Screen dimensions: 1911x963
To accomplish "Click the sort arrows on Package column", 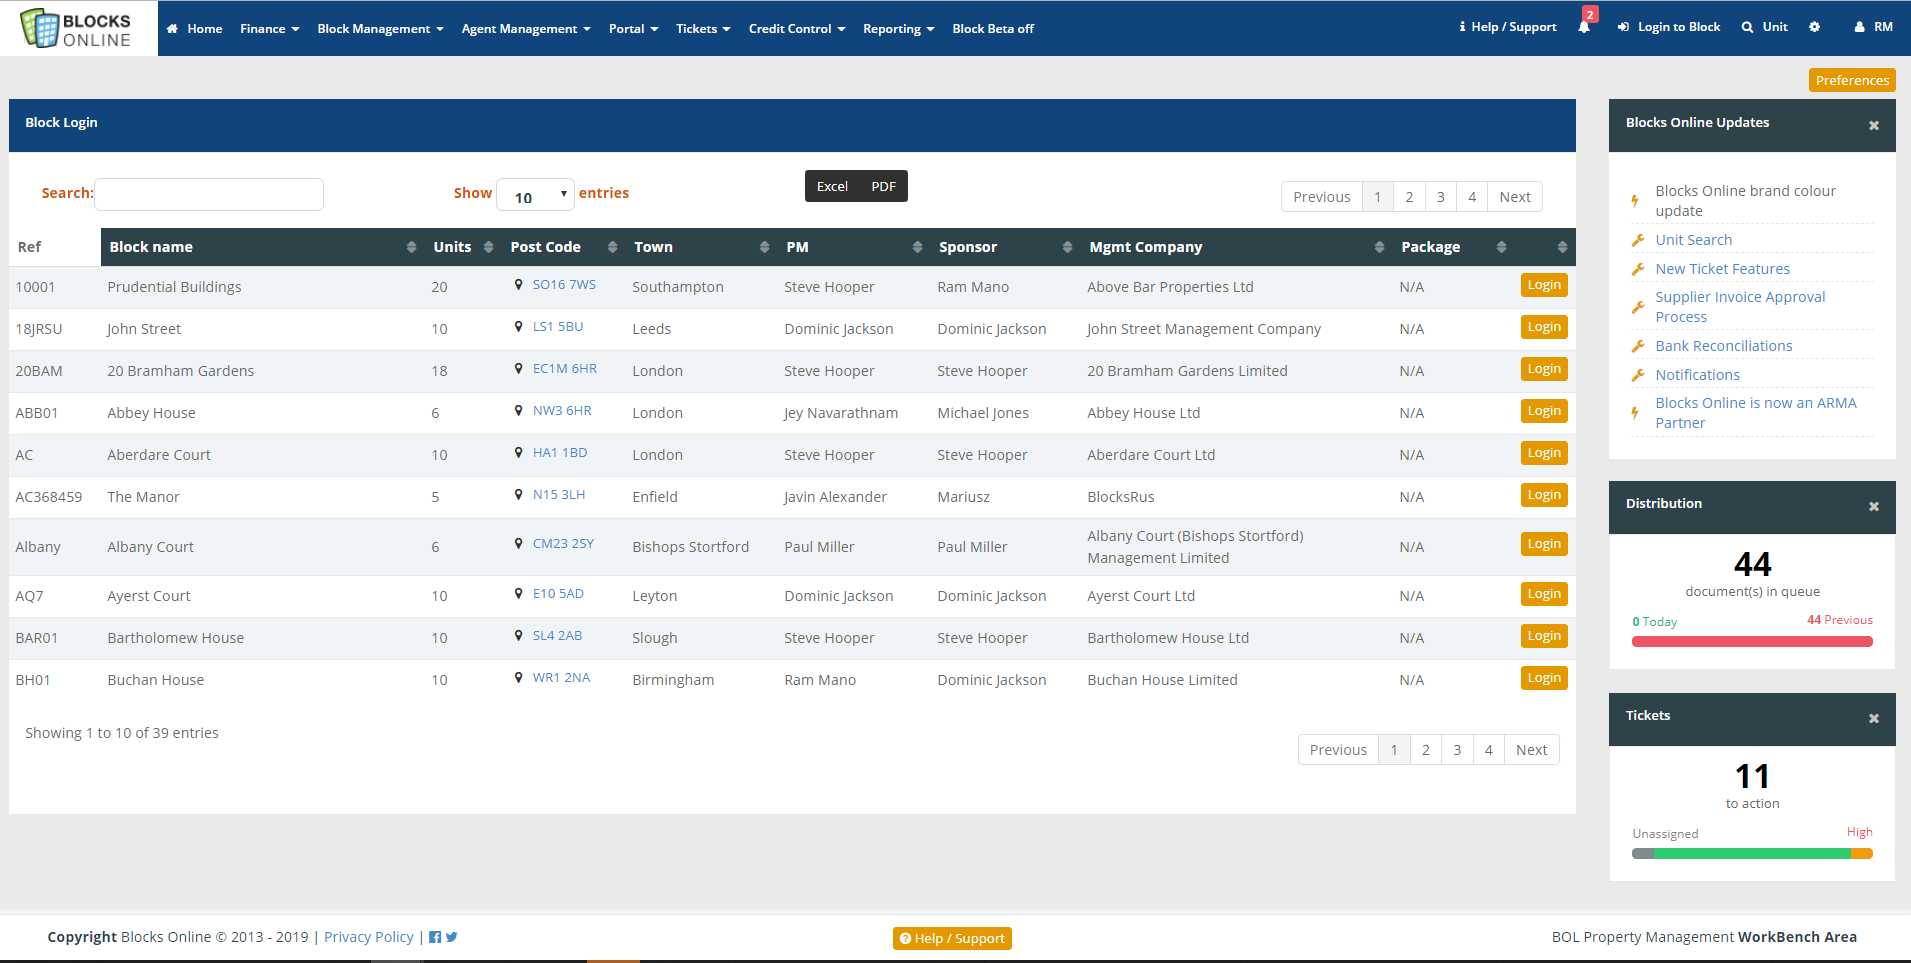I will (x=1501, y=247).
